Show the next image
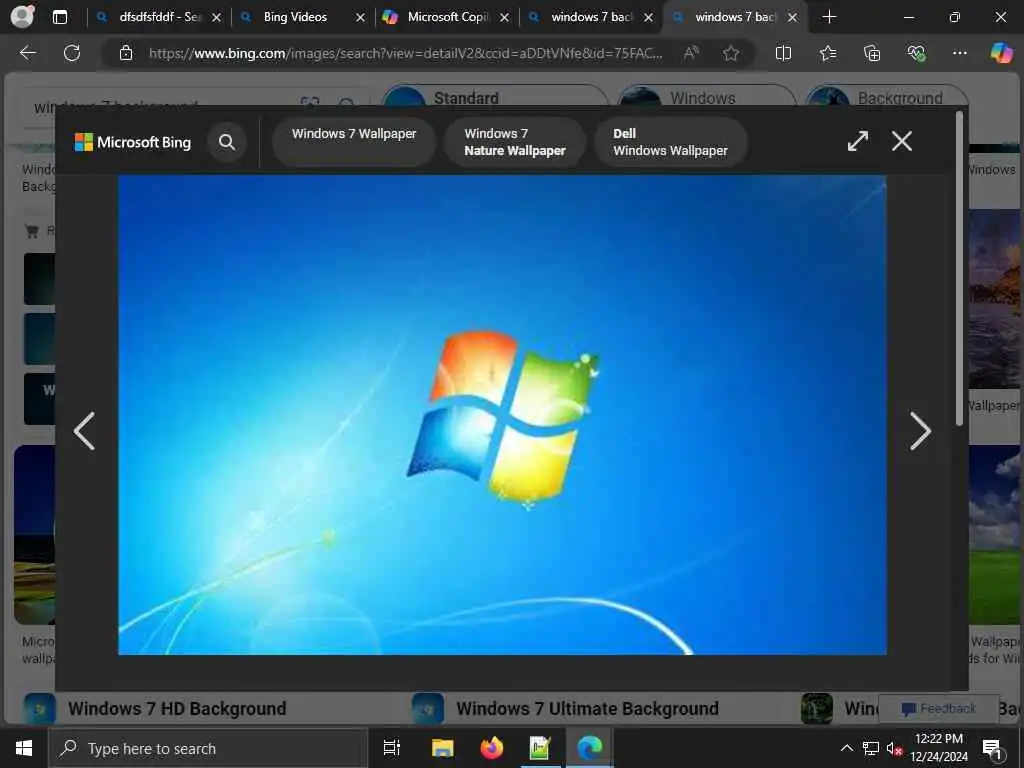The image size is (1024, 768). click(x=920, y=431)
